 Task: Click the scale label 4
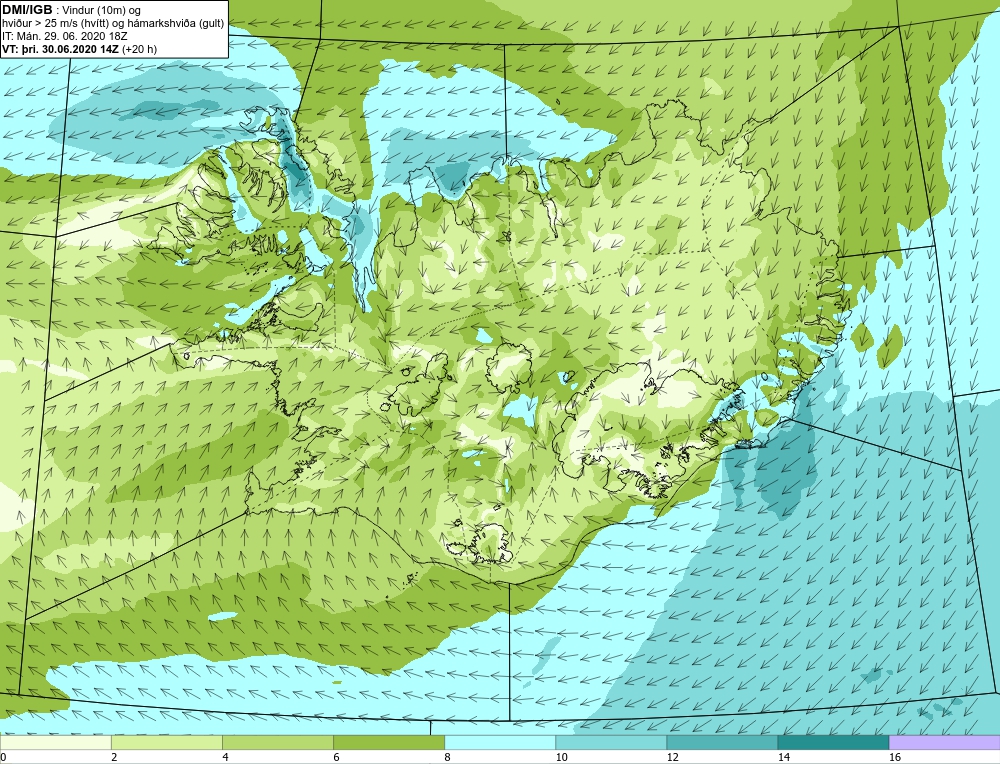[x=226, y=757]
